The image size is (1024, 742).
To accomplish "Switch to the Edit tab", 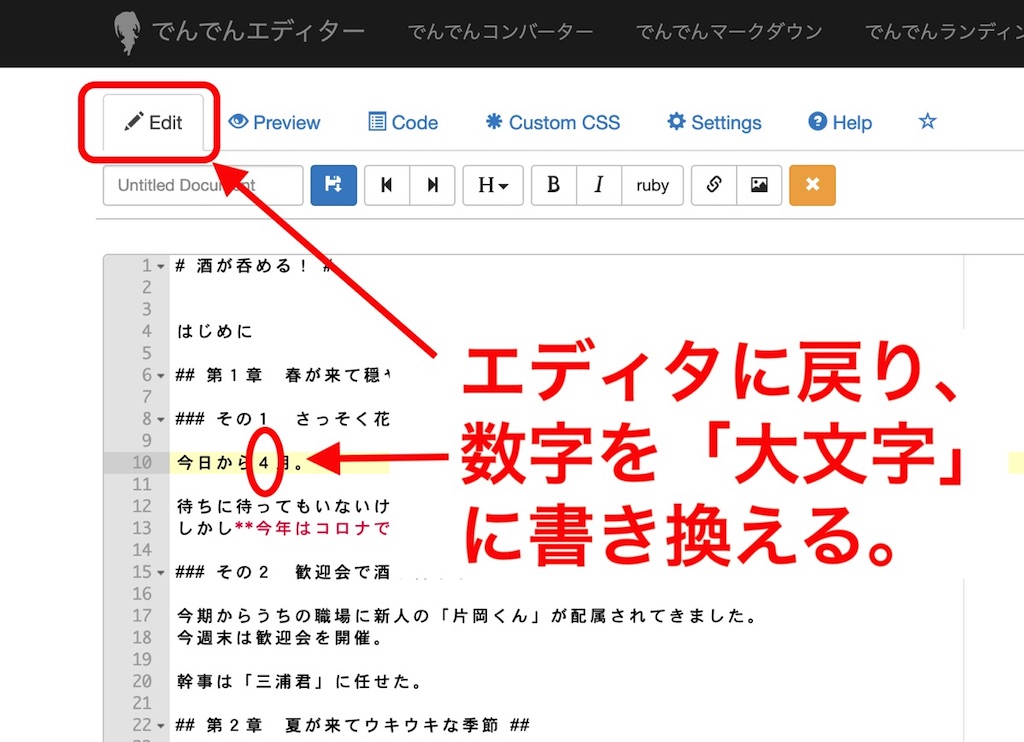I will pos(153,122).
